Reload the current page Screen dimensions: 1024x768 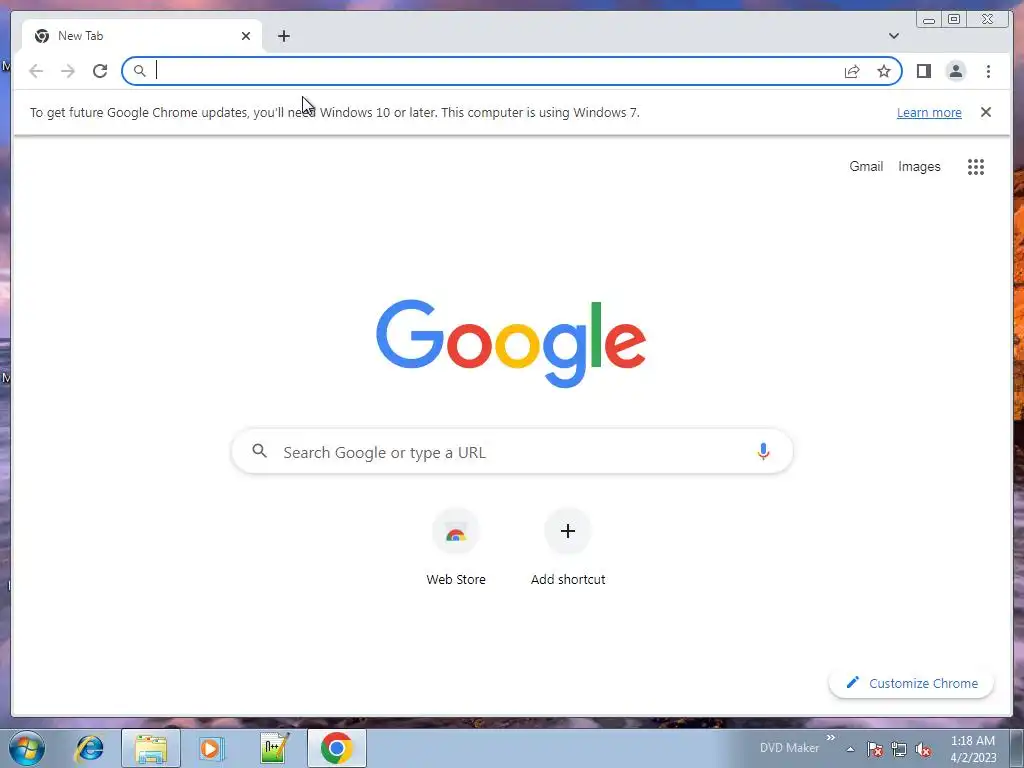coord(100,71)
